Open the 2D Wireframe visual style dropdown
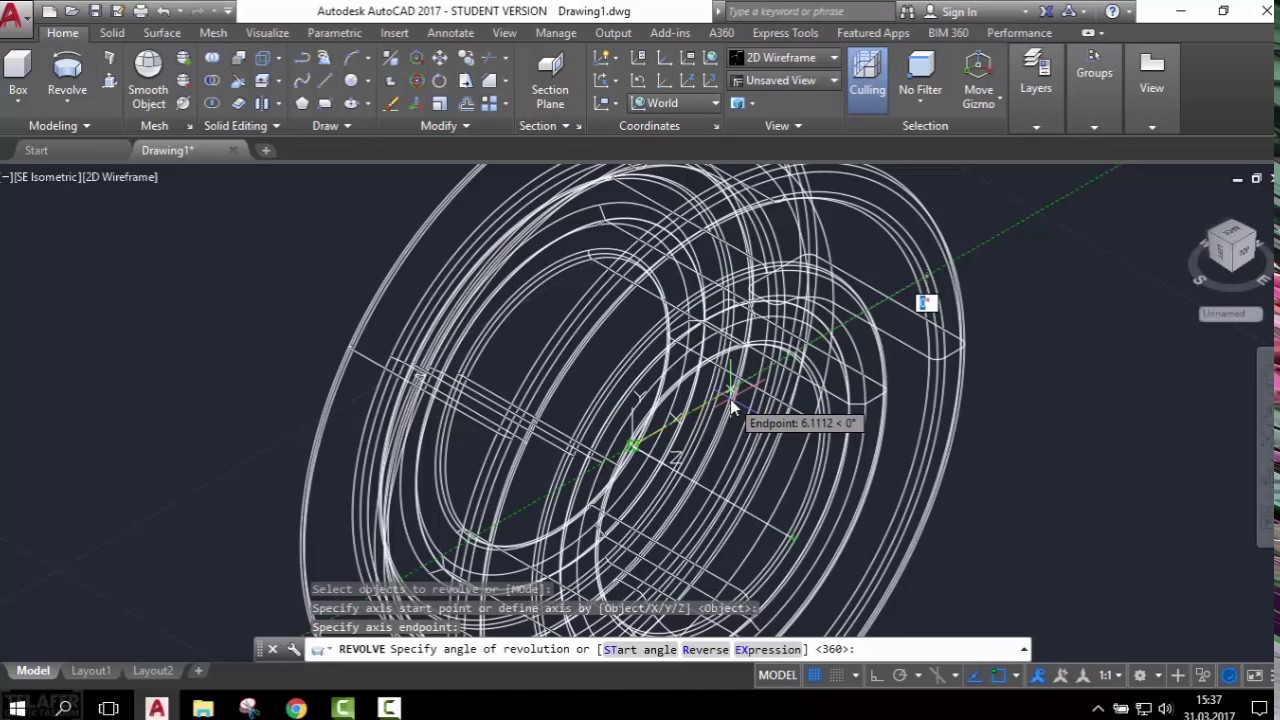1280x720 pixels. pos(785,58)
